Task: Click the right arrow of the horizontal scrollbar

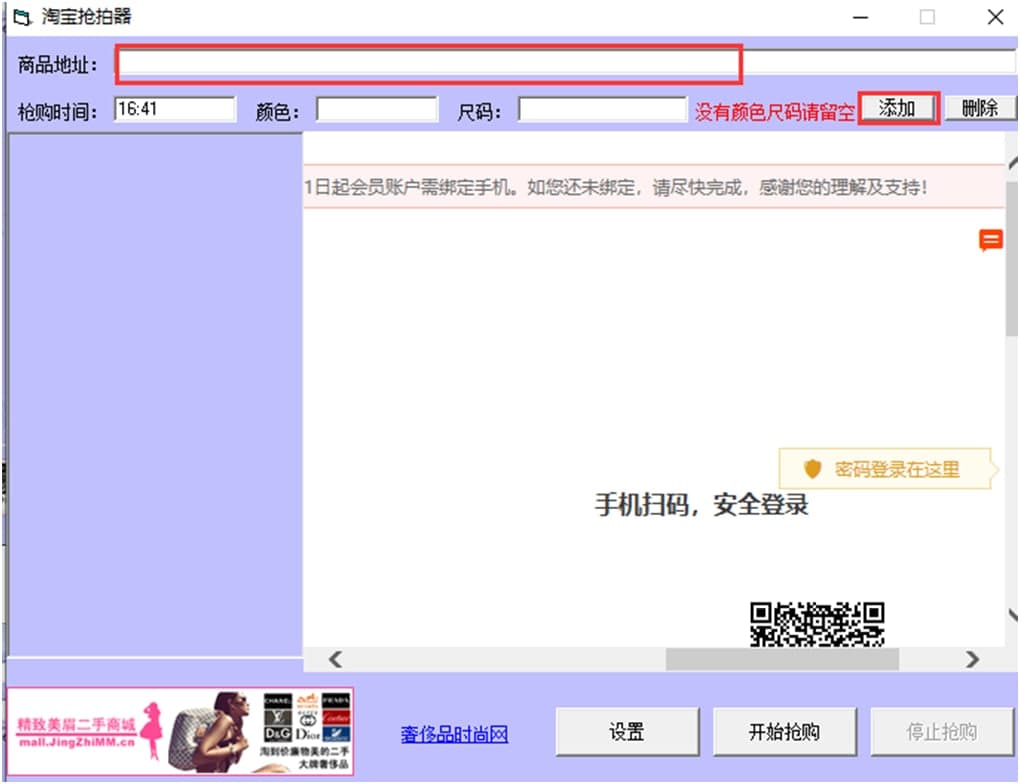Action: pyautogui.click(x=972, y=659)
